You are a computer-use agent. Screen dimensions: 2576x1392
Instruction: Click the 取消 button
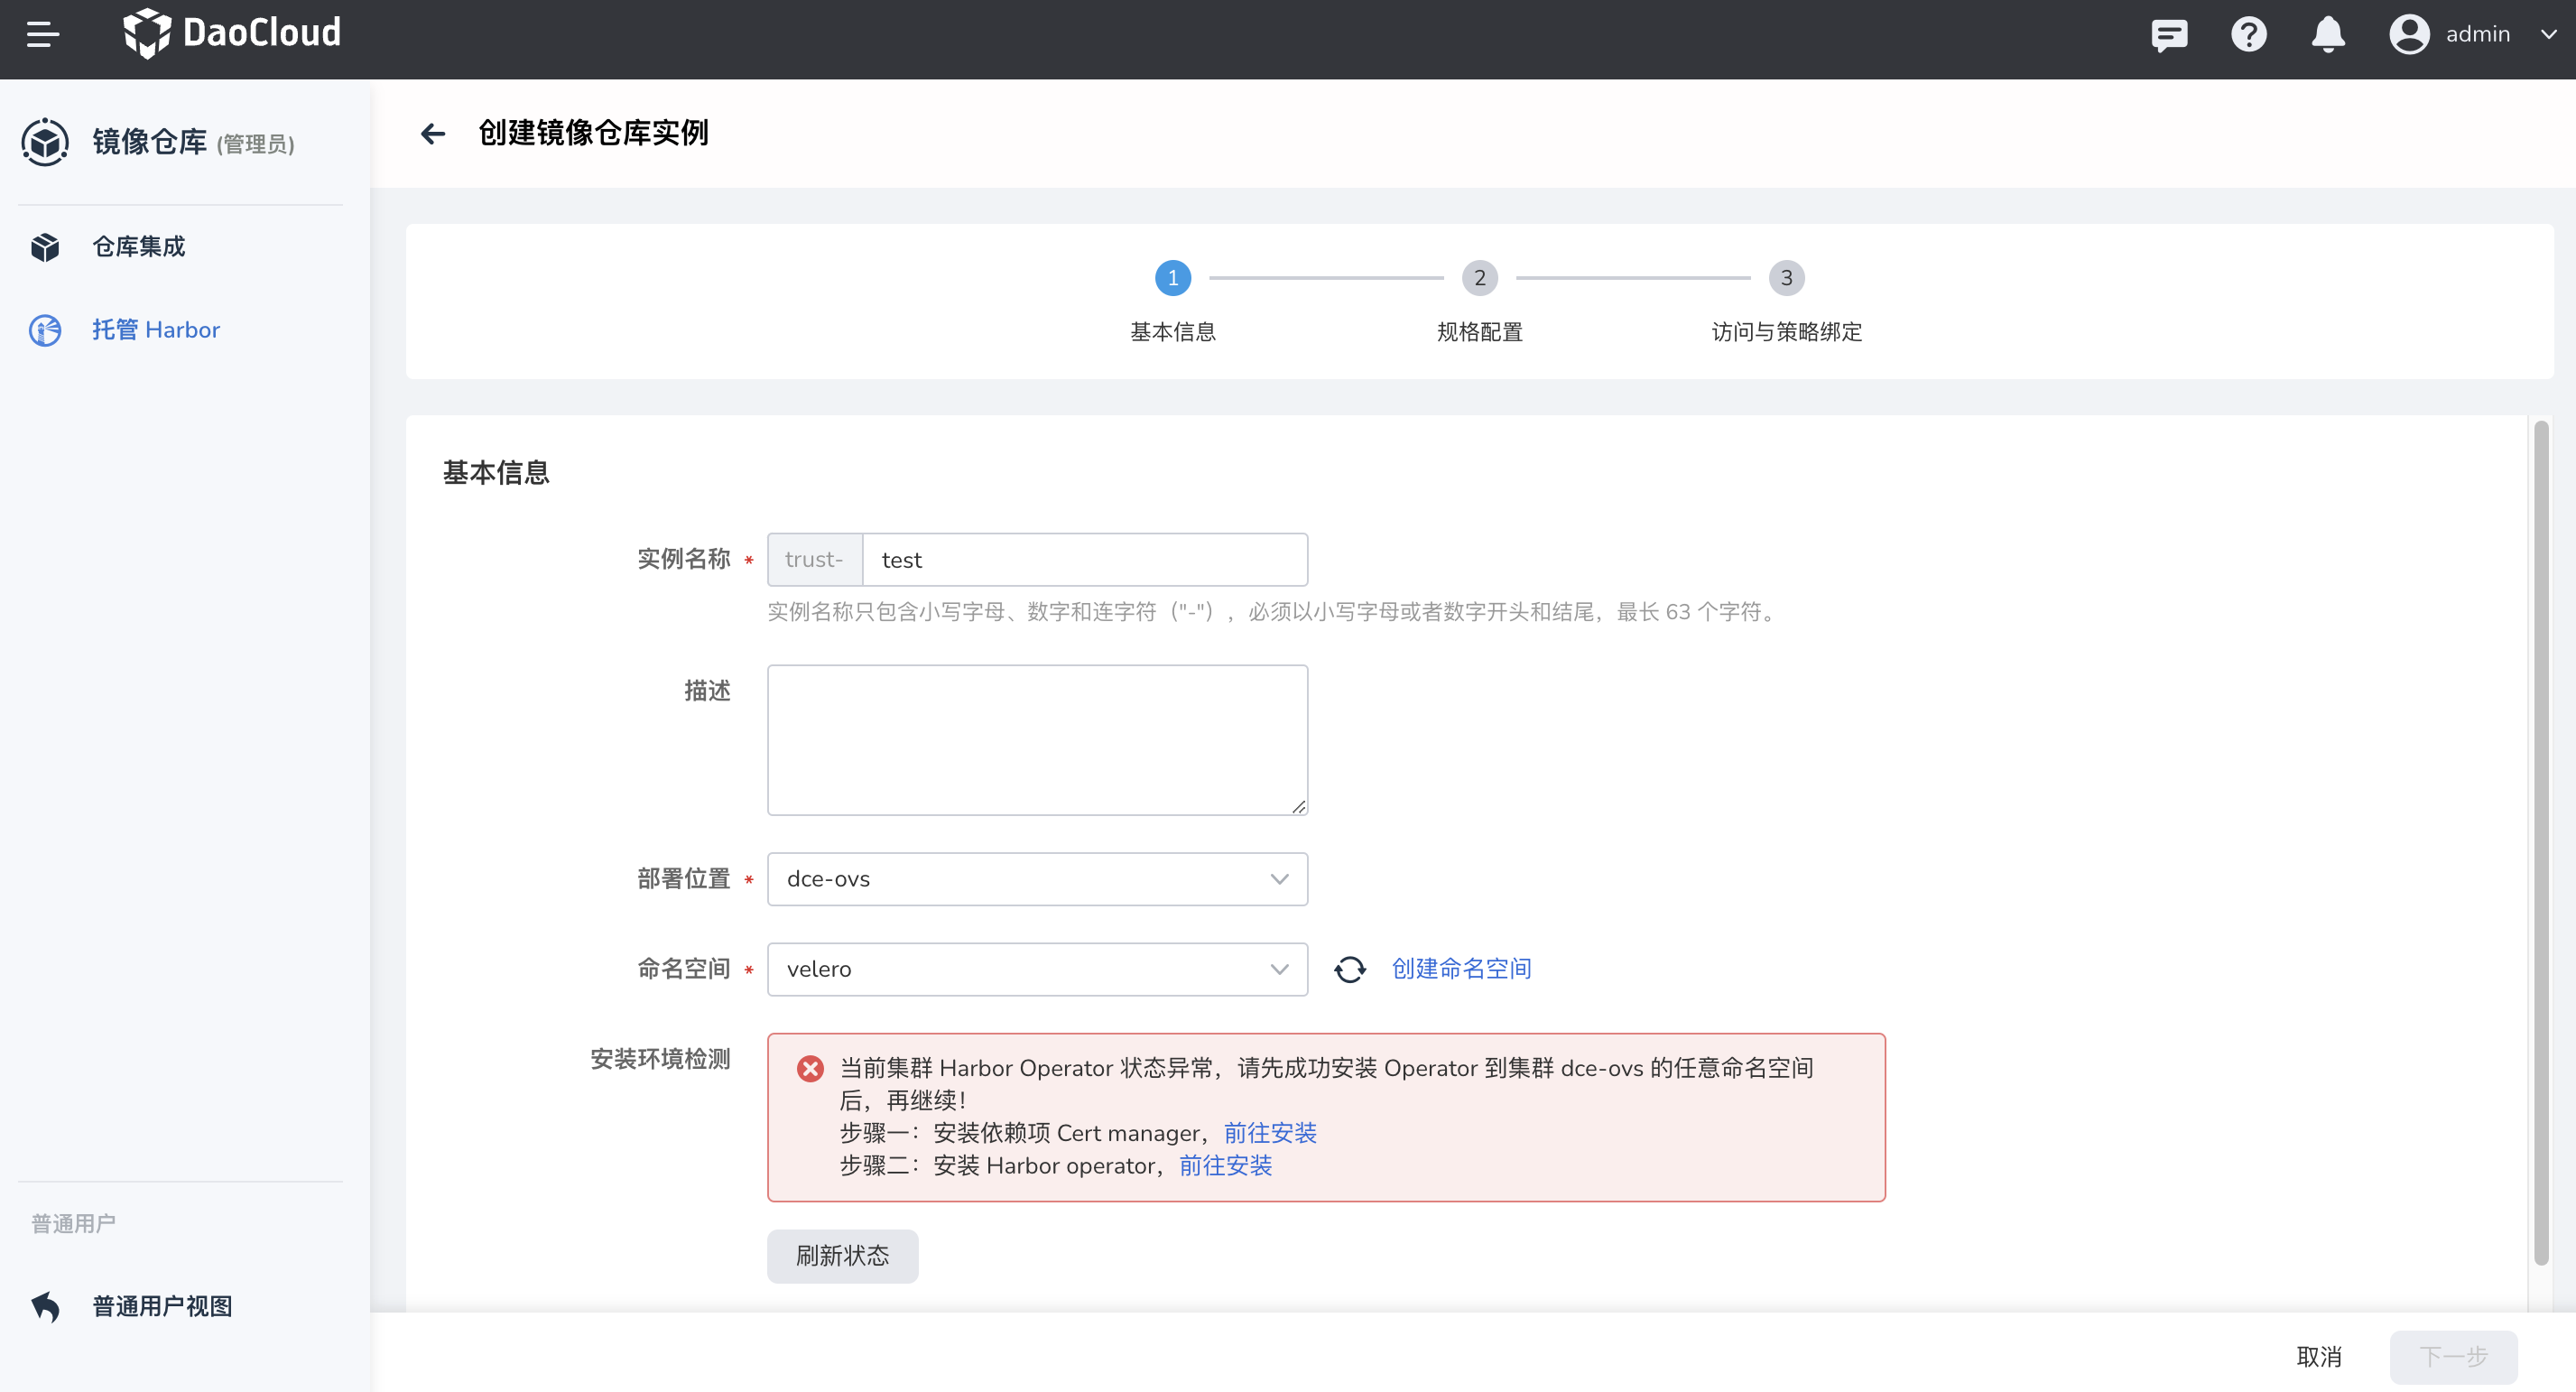2318,1357
